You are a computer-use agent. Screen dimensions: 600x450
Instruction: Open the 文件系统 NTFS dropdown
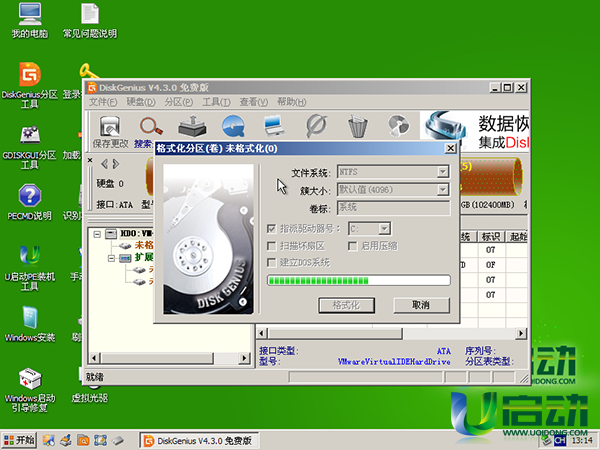tap(443, 172)
